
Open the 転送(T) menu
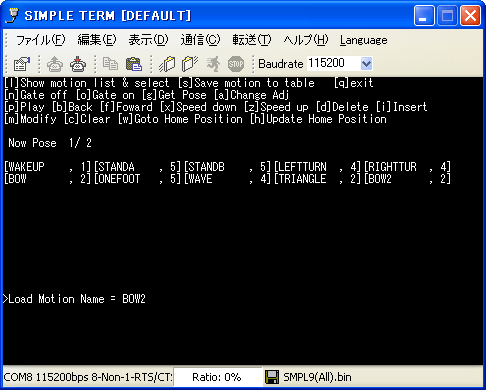[x=252, y=40]
